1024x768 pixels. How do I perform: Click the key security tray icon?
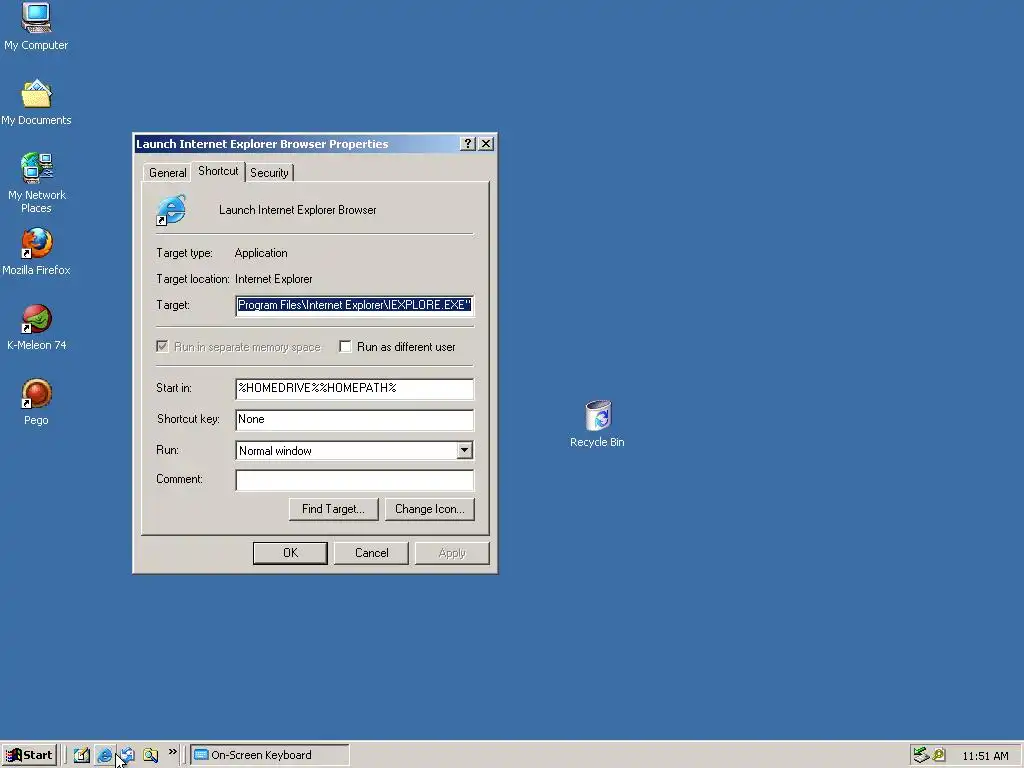tap(939, 755)
